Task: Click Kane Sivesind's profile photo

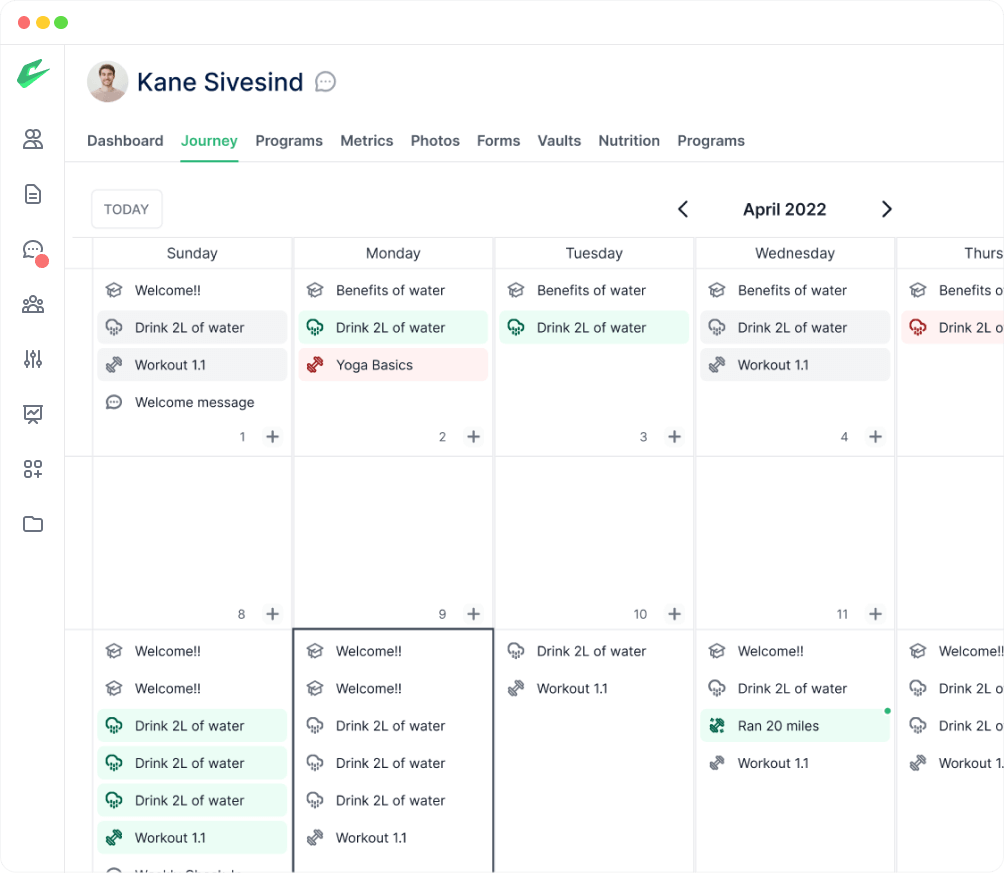Action: tap(108, 82)
